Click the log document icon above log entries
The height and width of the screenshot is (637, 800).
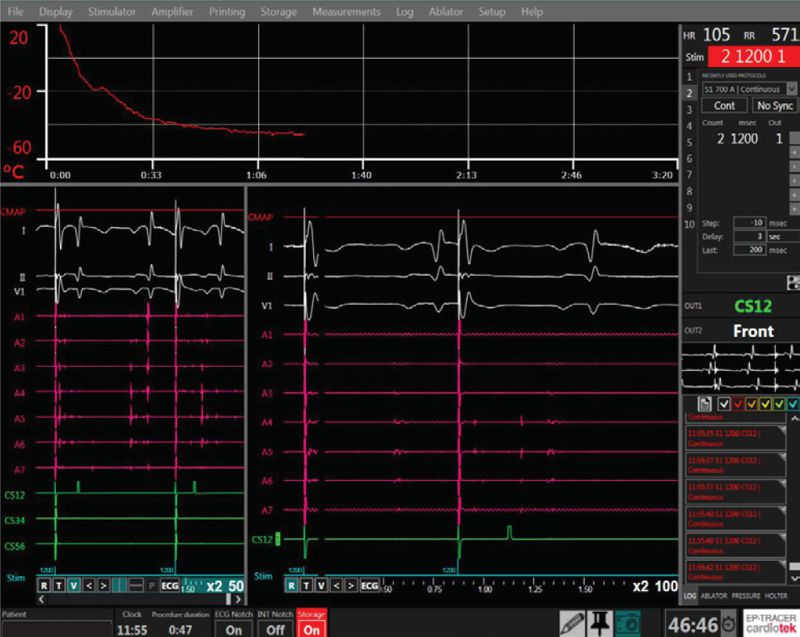tap(705, 404)
